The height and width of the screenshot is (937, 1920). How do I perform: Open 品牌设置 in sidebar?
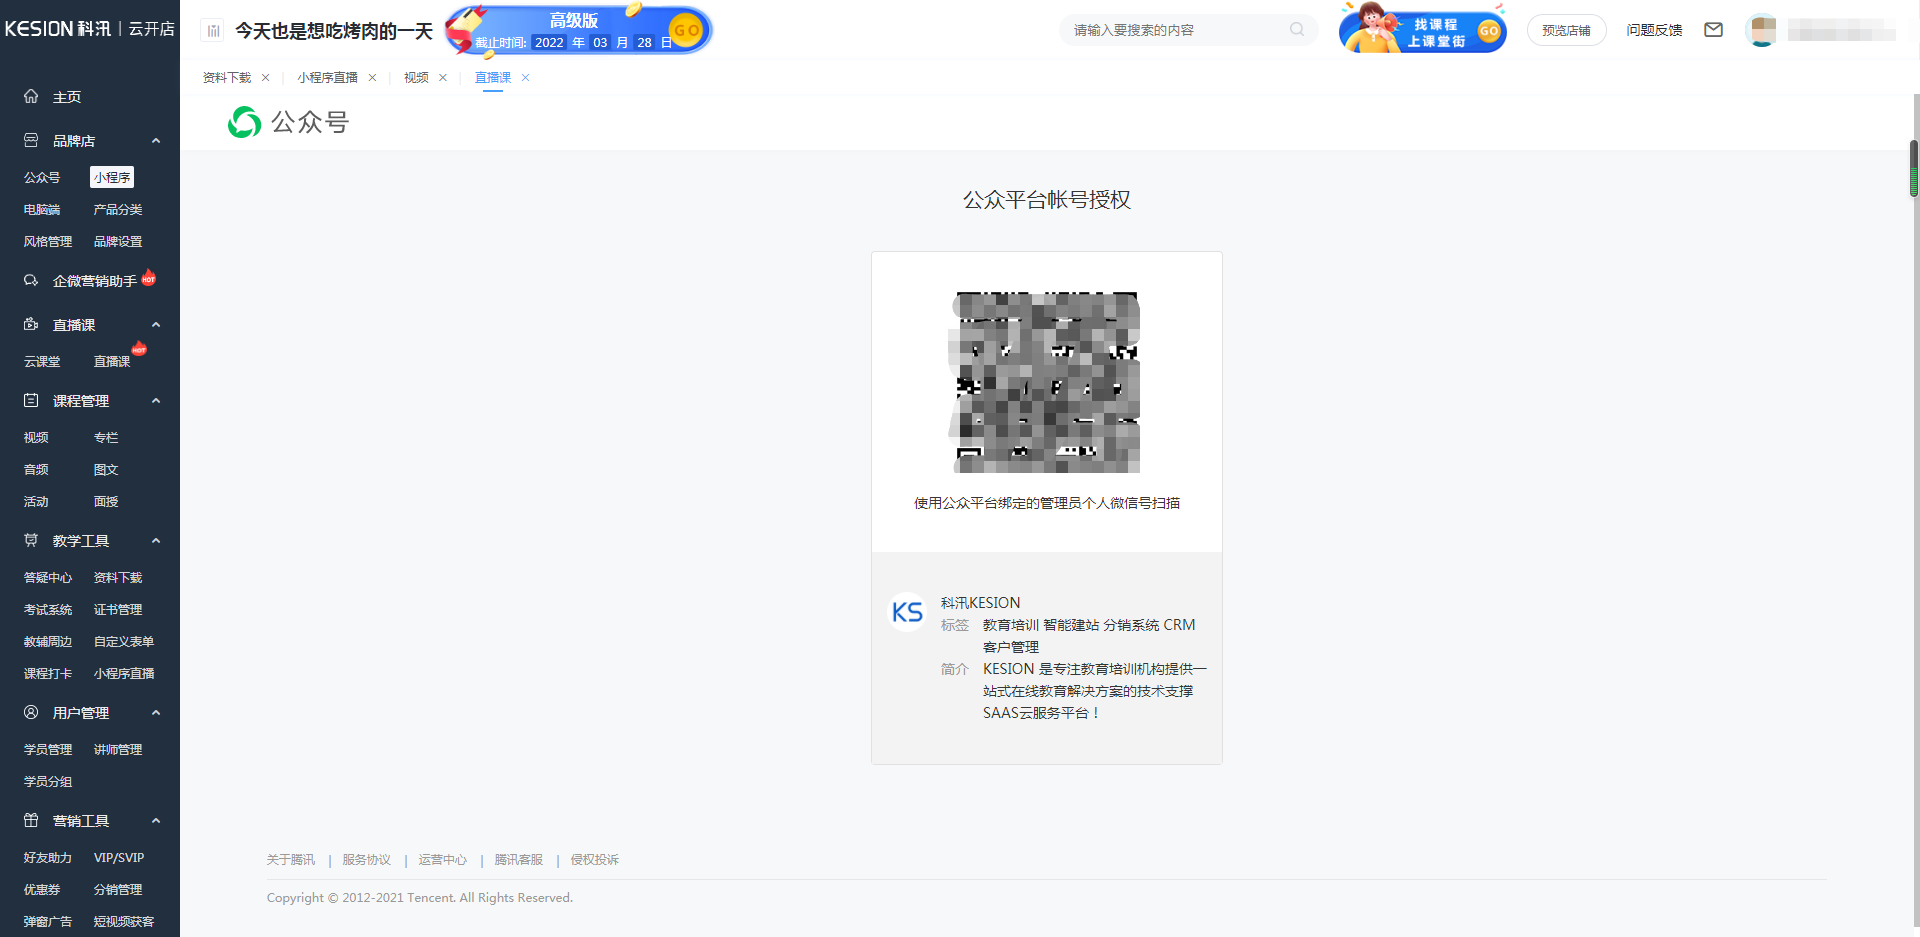coord(118,241)
